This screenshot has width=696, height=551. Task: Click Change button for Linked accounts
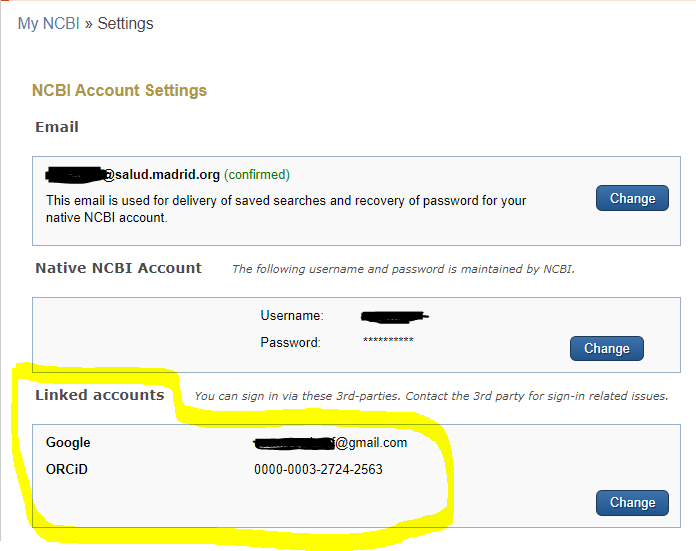pos(632,502)
